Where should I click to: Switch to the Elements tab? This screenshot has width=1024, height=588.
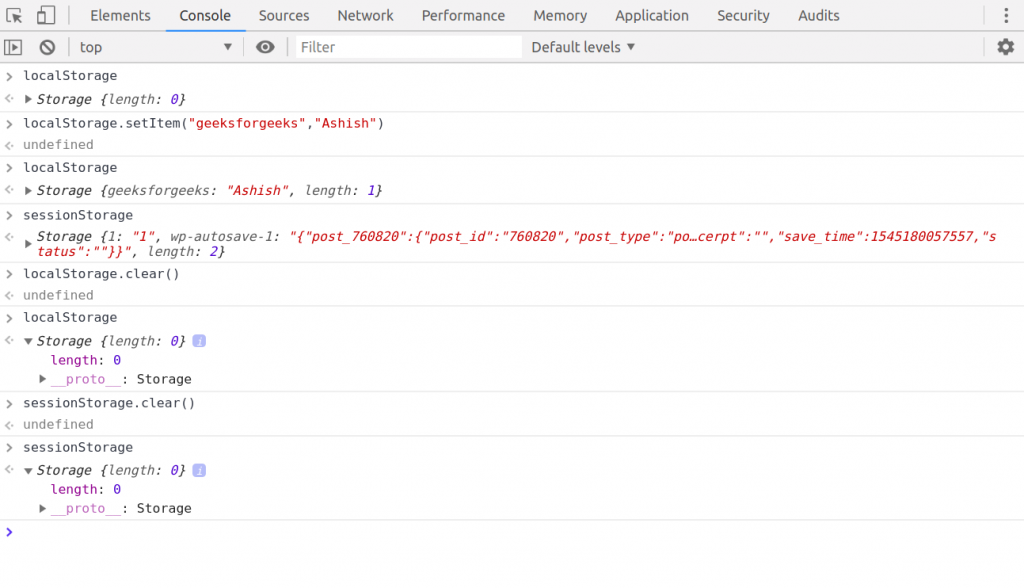tap(120, 16)
